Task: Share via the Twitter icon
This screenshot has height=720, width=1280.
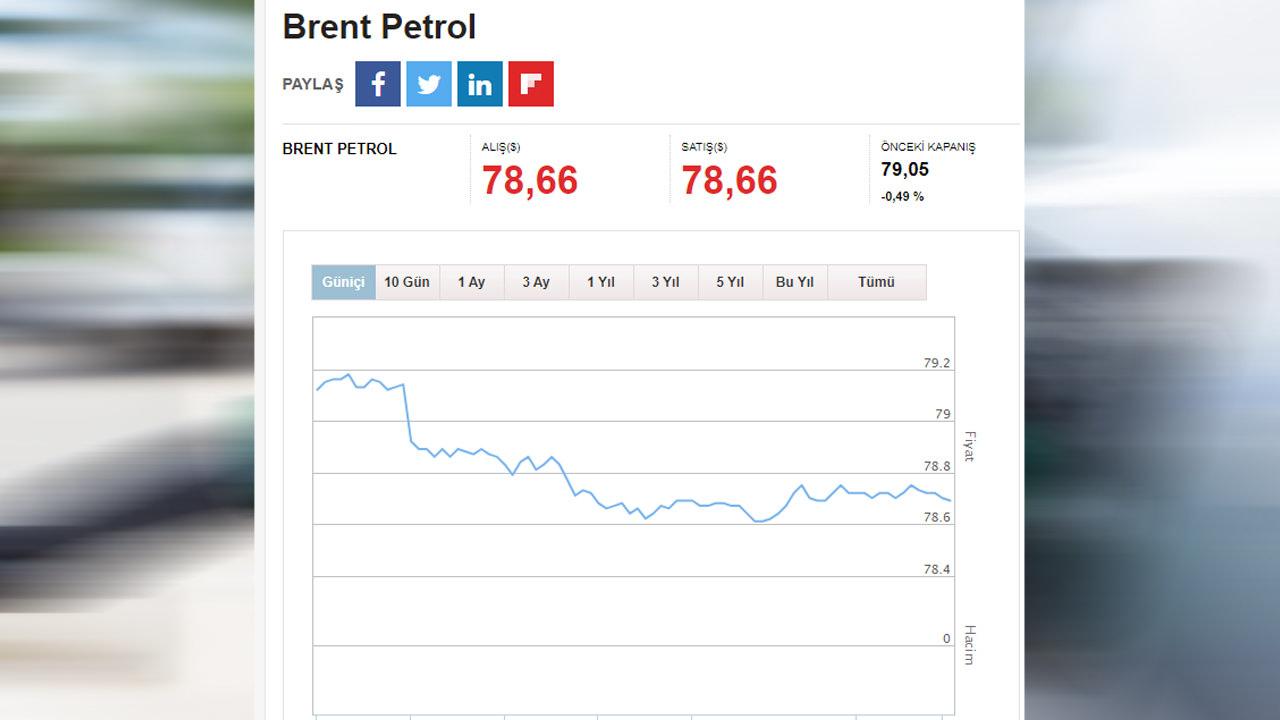Action: 429,84
